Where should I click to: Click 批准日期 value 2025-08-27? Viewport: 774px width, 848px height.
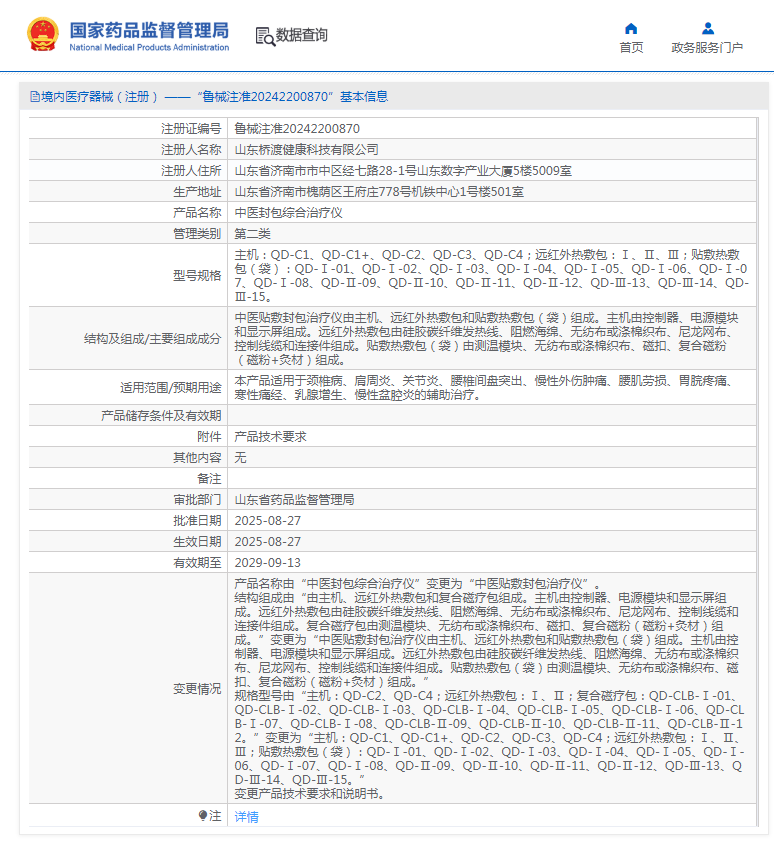click(x=268, y=521)
